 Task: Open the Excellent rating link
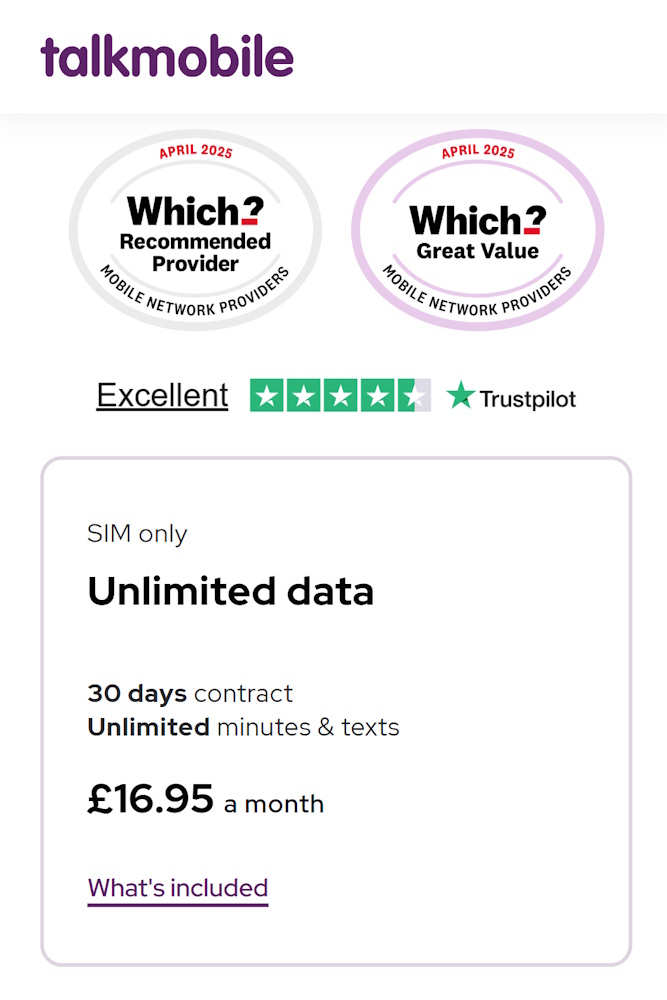point(162,395)
